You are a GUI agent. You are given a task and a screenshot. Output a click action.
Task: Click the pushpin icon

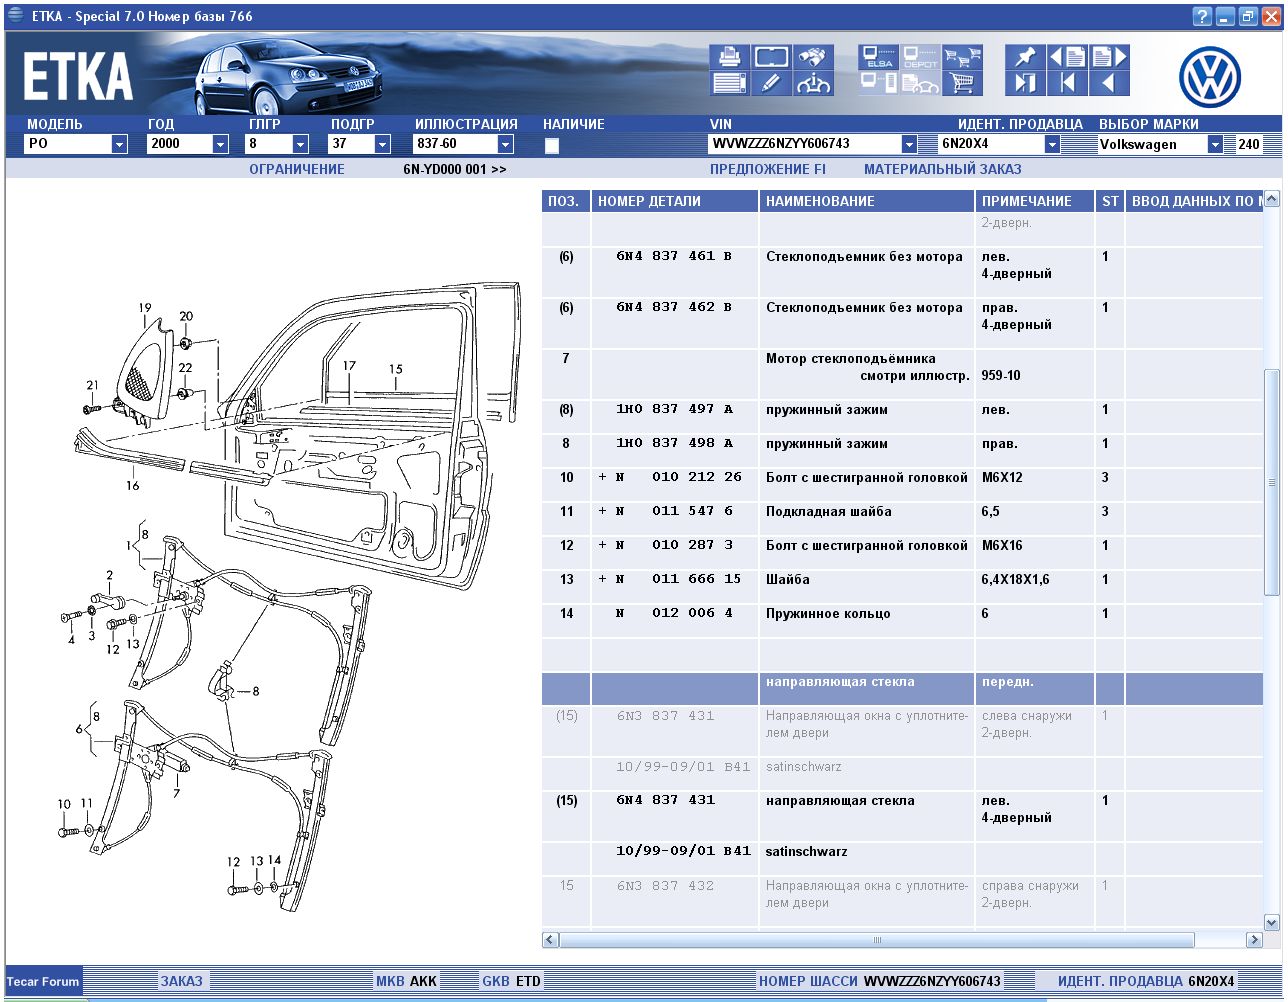(x=1025, y=56)
